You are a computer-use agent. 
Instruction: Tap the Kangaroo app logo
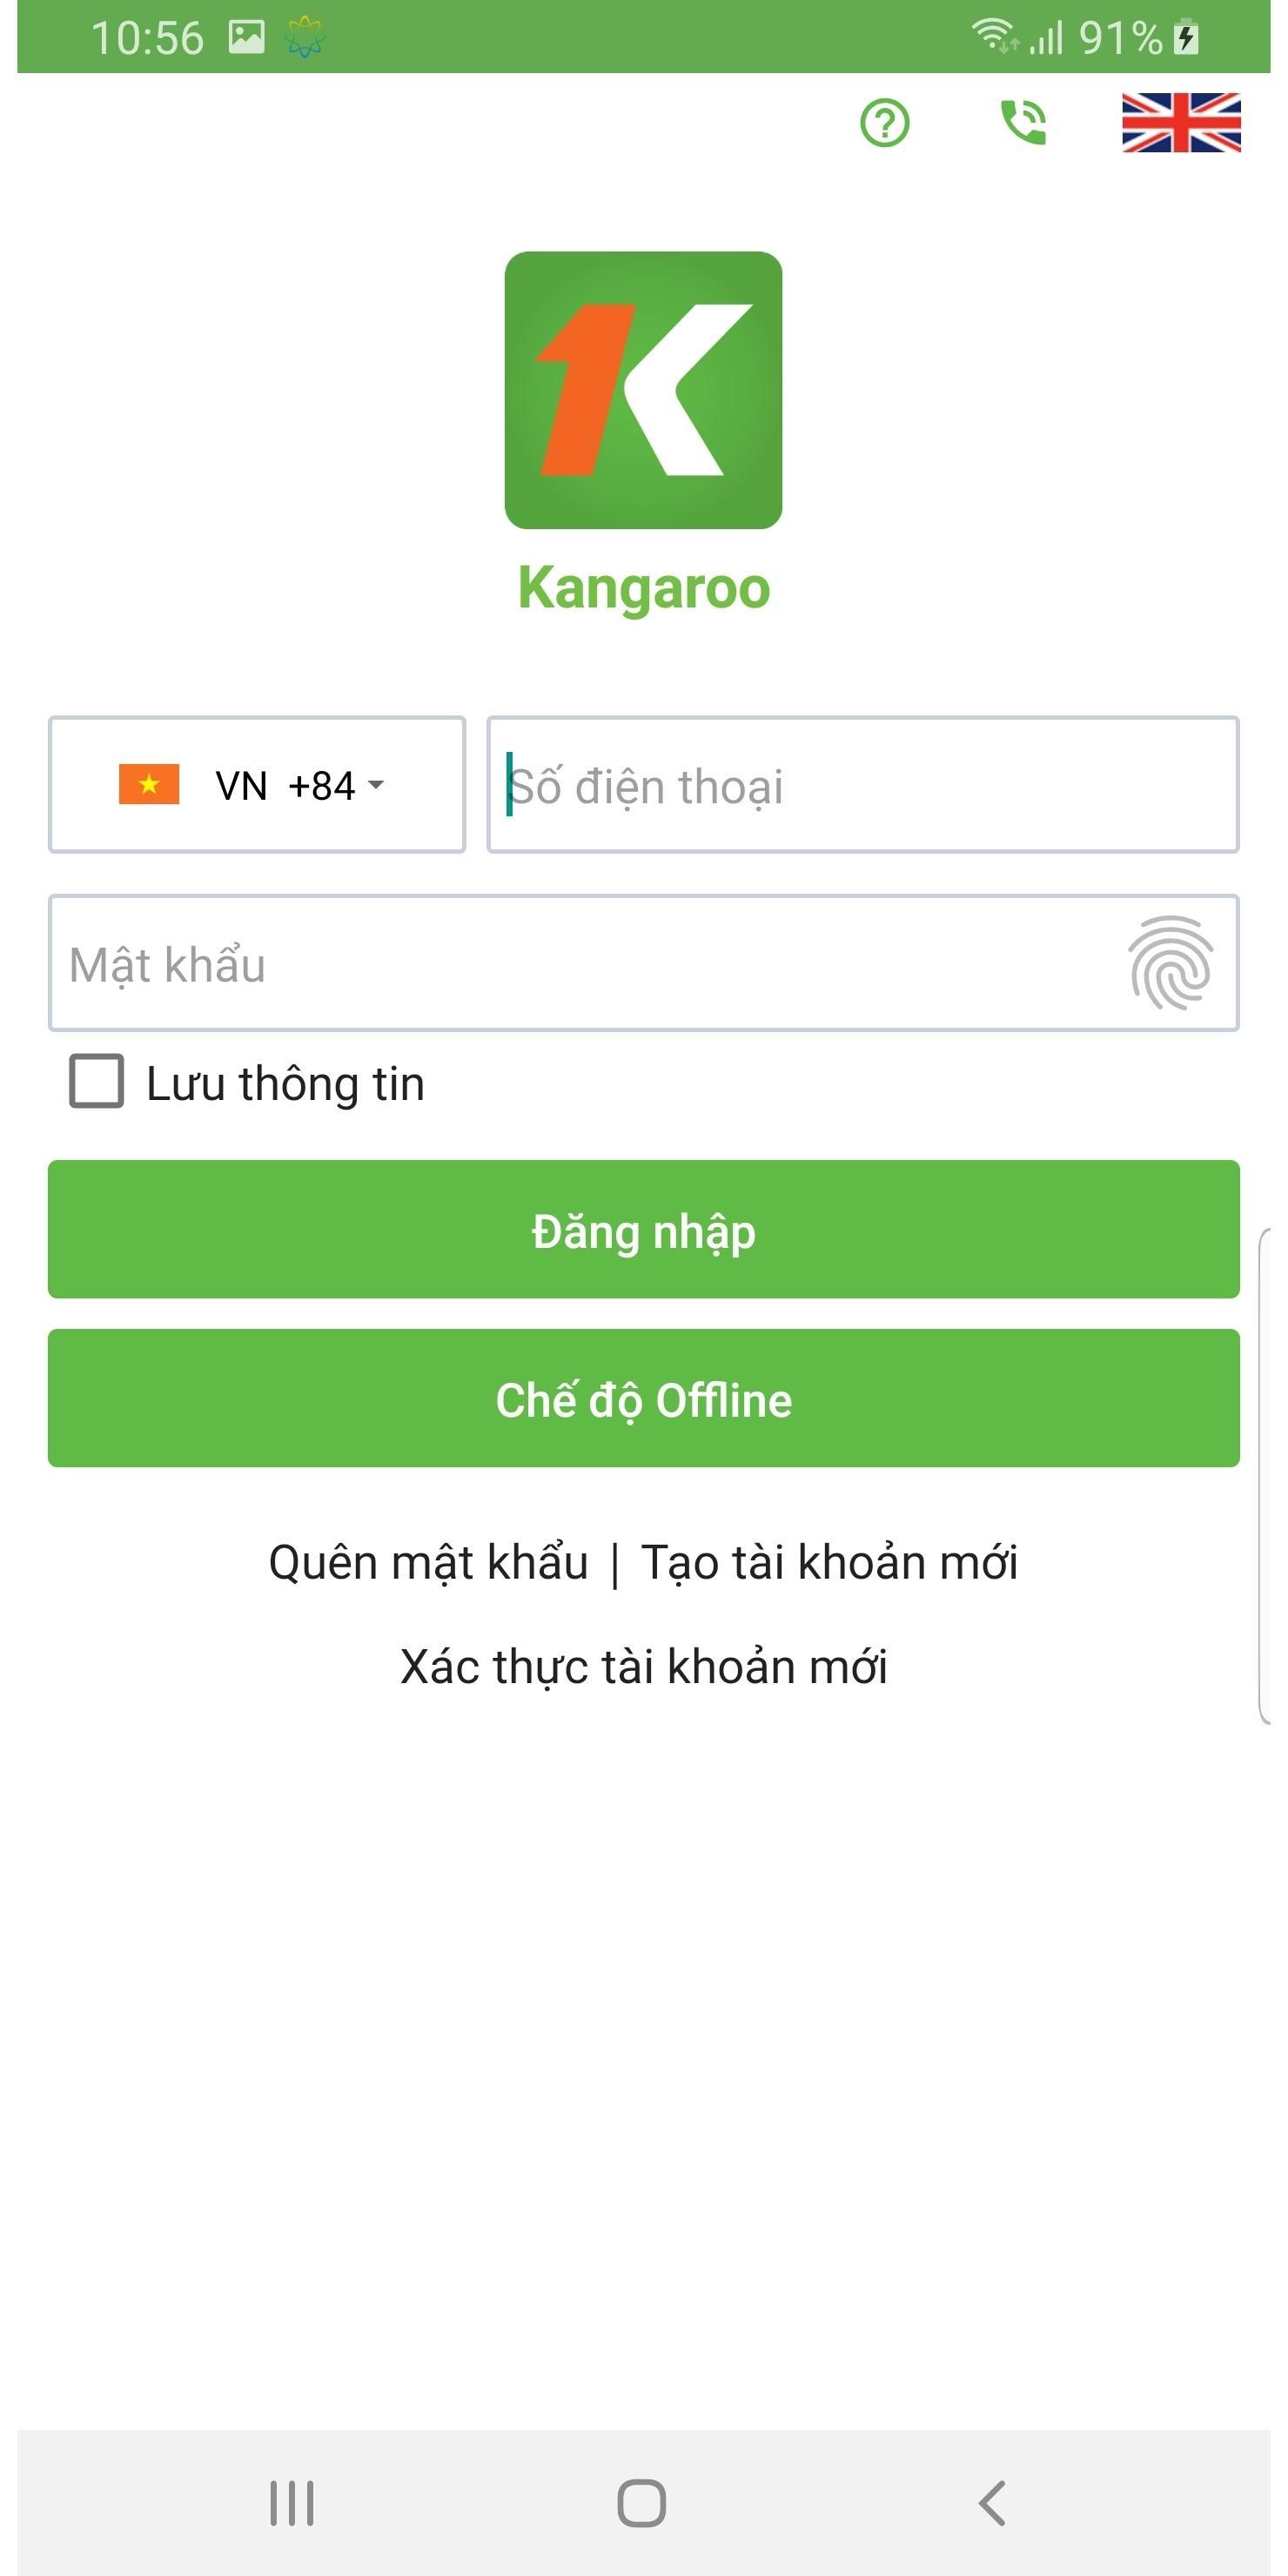[x=643, y=390]
